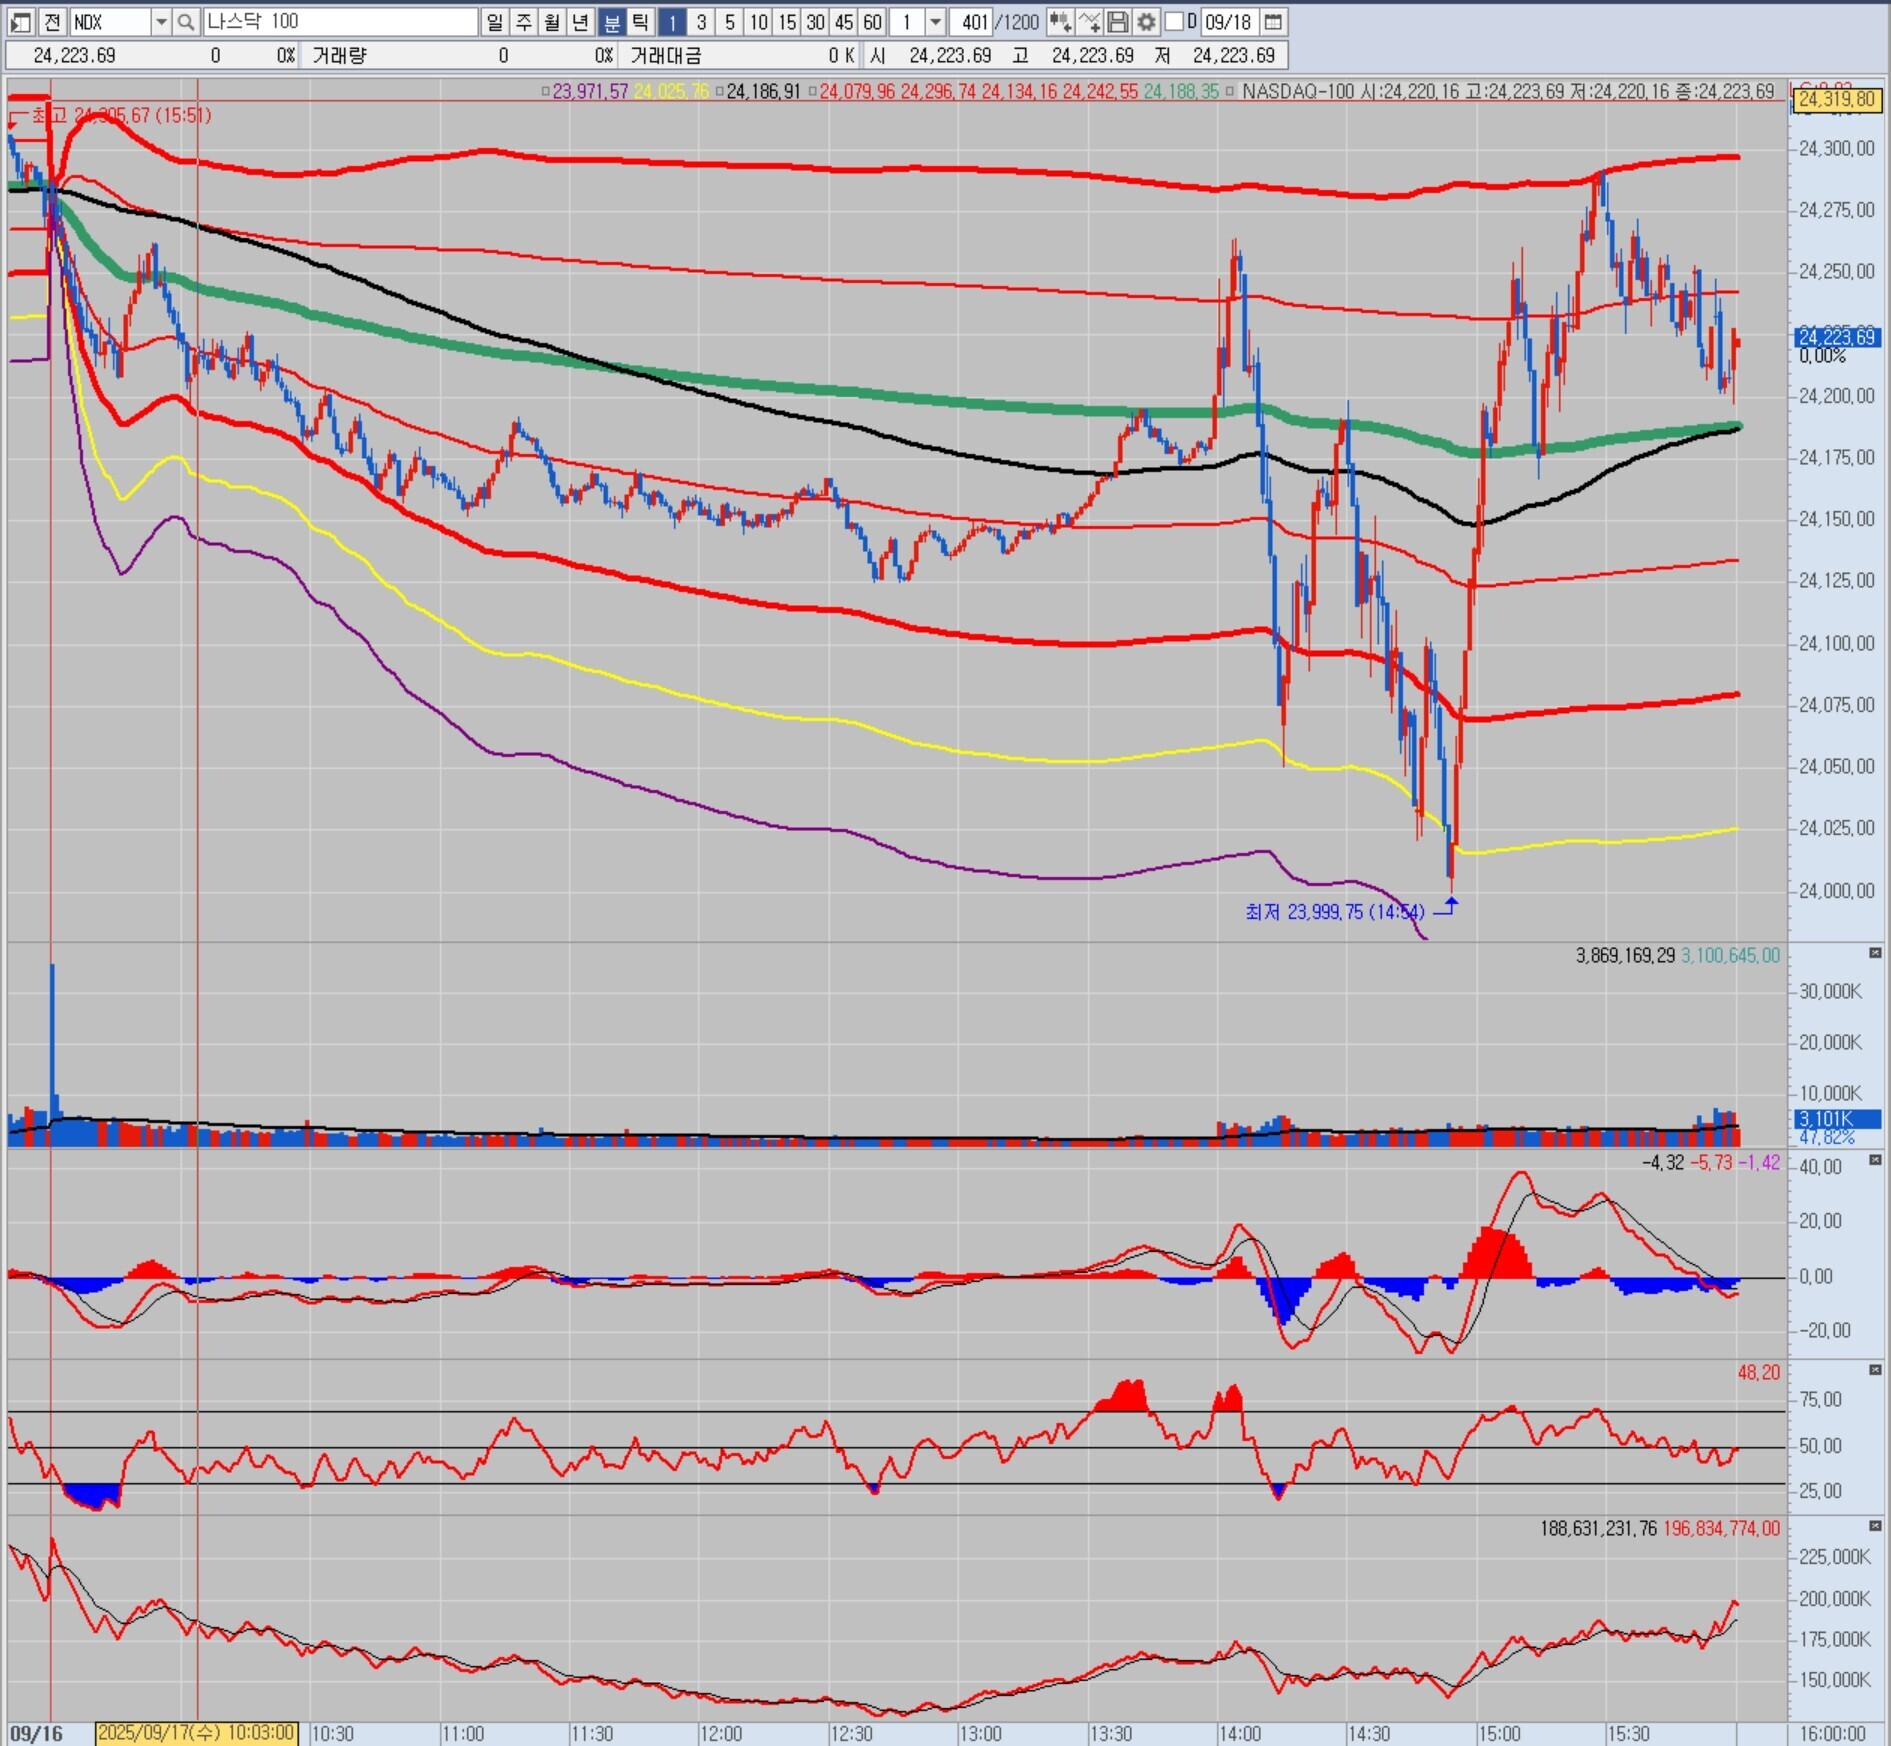Open the calendar date picker icon
Image resolution: width=1891 pixels, height=1746 pixels.
1273,22
